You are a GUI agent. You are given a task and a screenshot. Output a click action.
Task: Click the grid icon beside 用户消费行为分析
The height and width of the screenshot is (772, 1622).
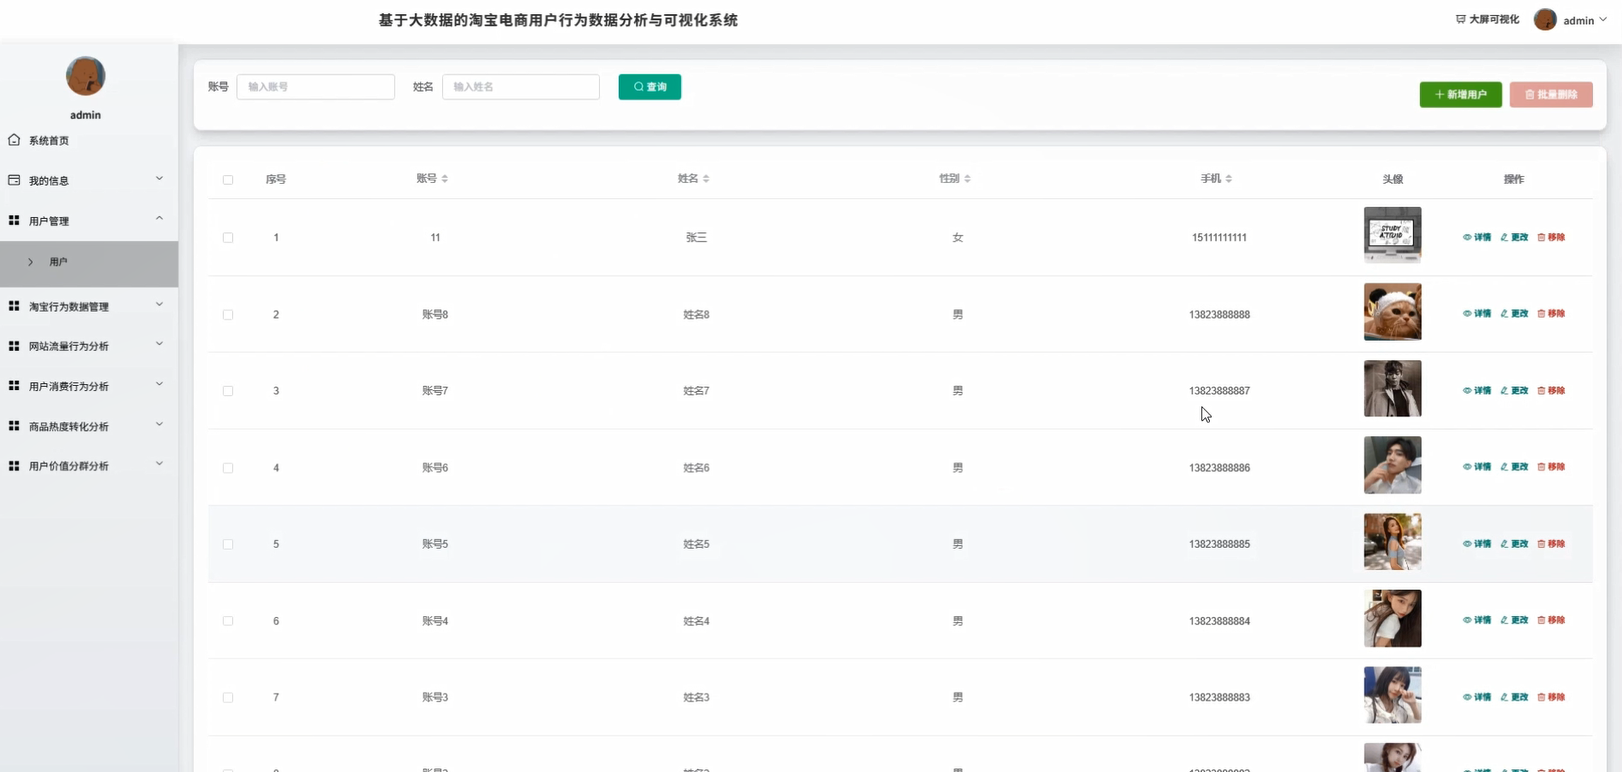click(14, 386)
